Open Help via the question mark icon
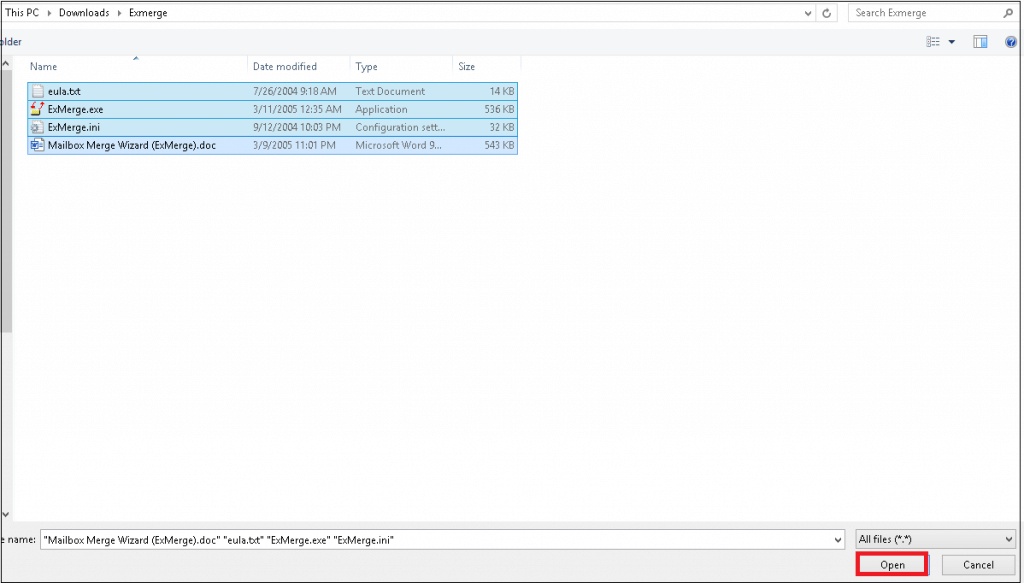 1010,42
